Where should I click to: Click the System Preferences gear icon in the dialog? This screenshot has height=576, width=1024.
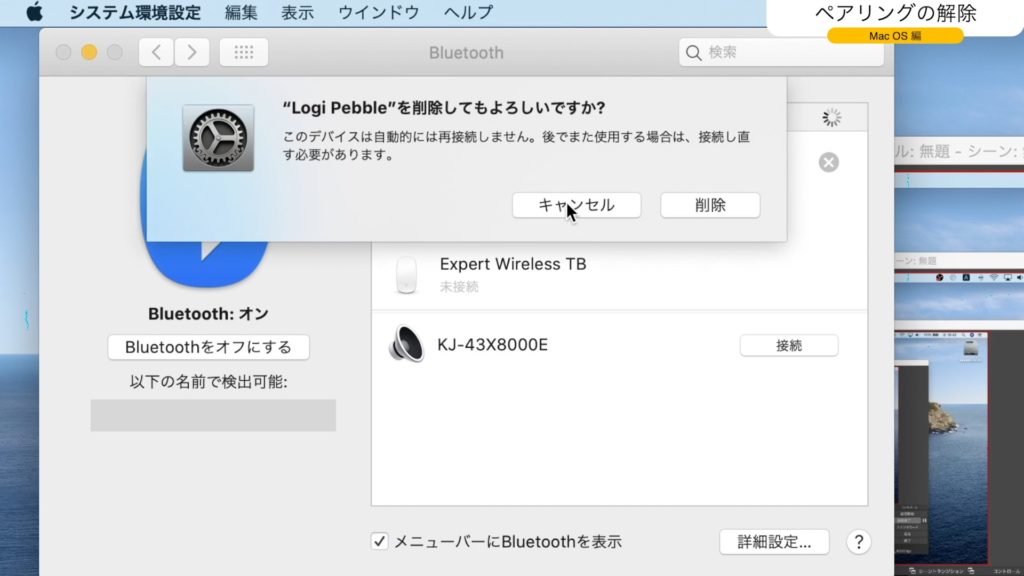click(x=218, y=138)
